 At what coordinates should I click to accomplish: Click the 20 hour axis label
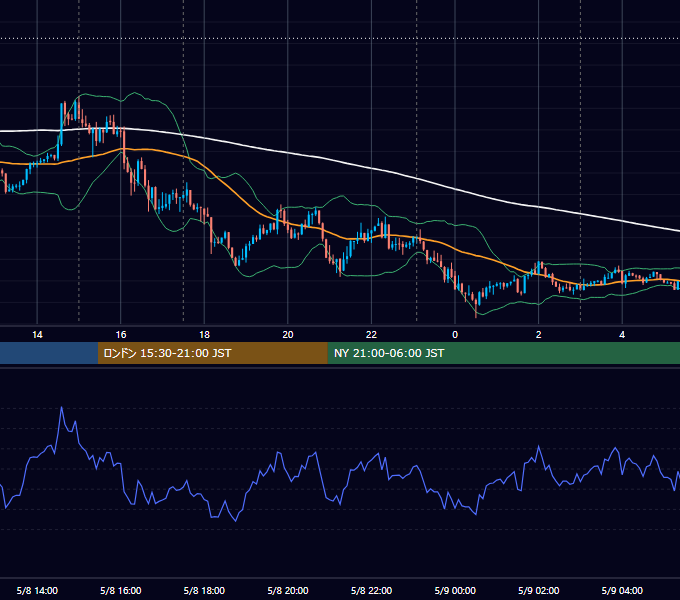point(288,335)
